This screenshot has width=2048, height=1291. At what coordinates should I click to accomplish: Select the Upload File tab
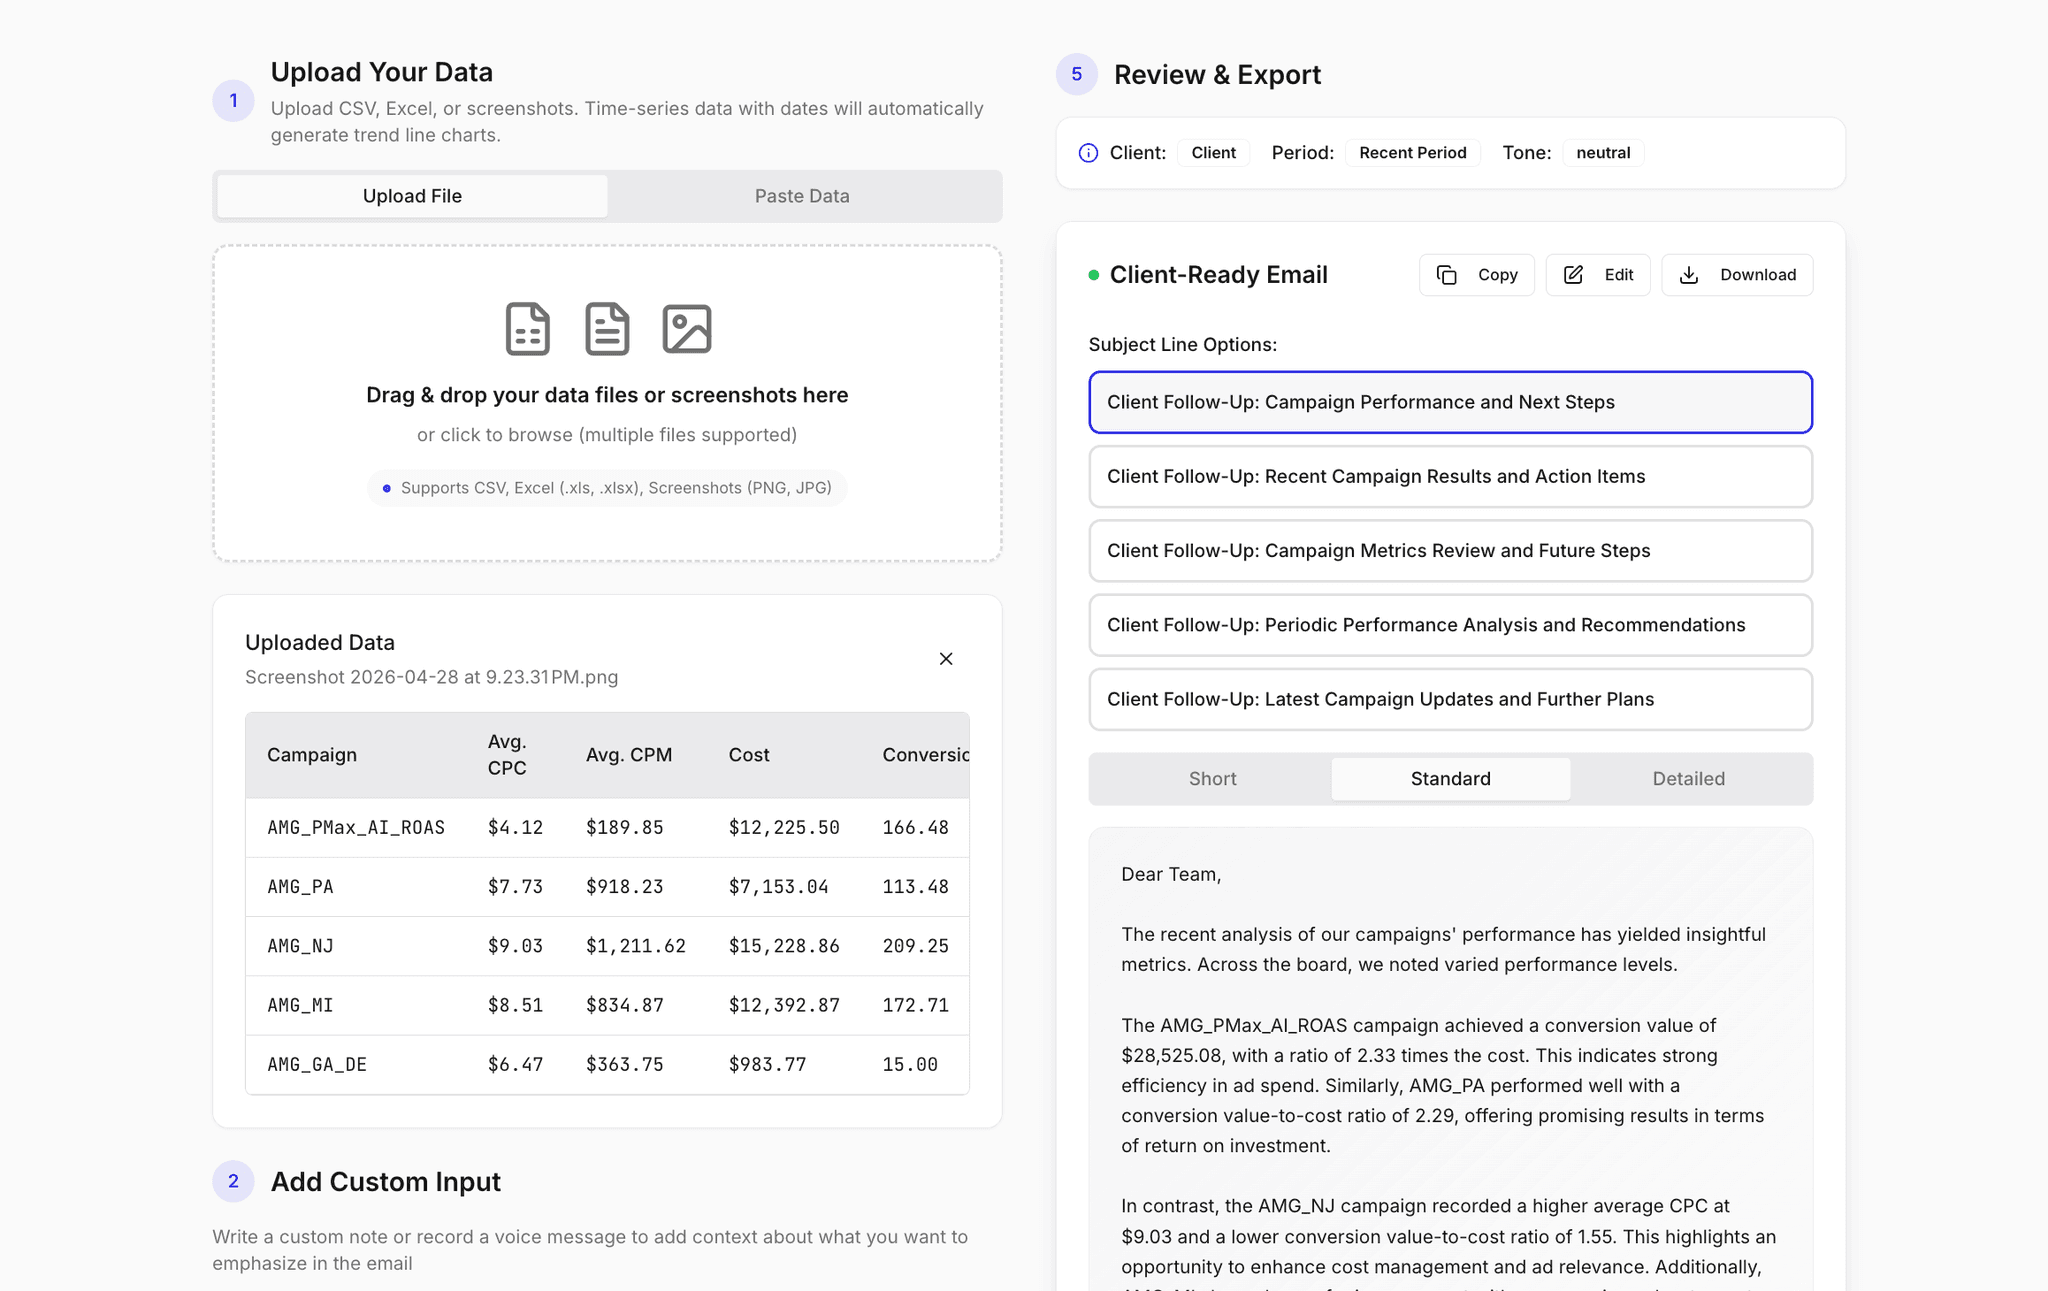[x=412, y=196]
